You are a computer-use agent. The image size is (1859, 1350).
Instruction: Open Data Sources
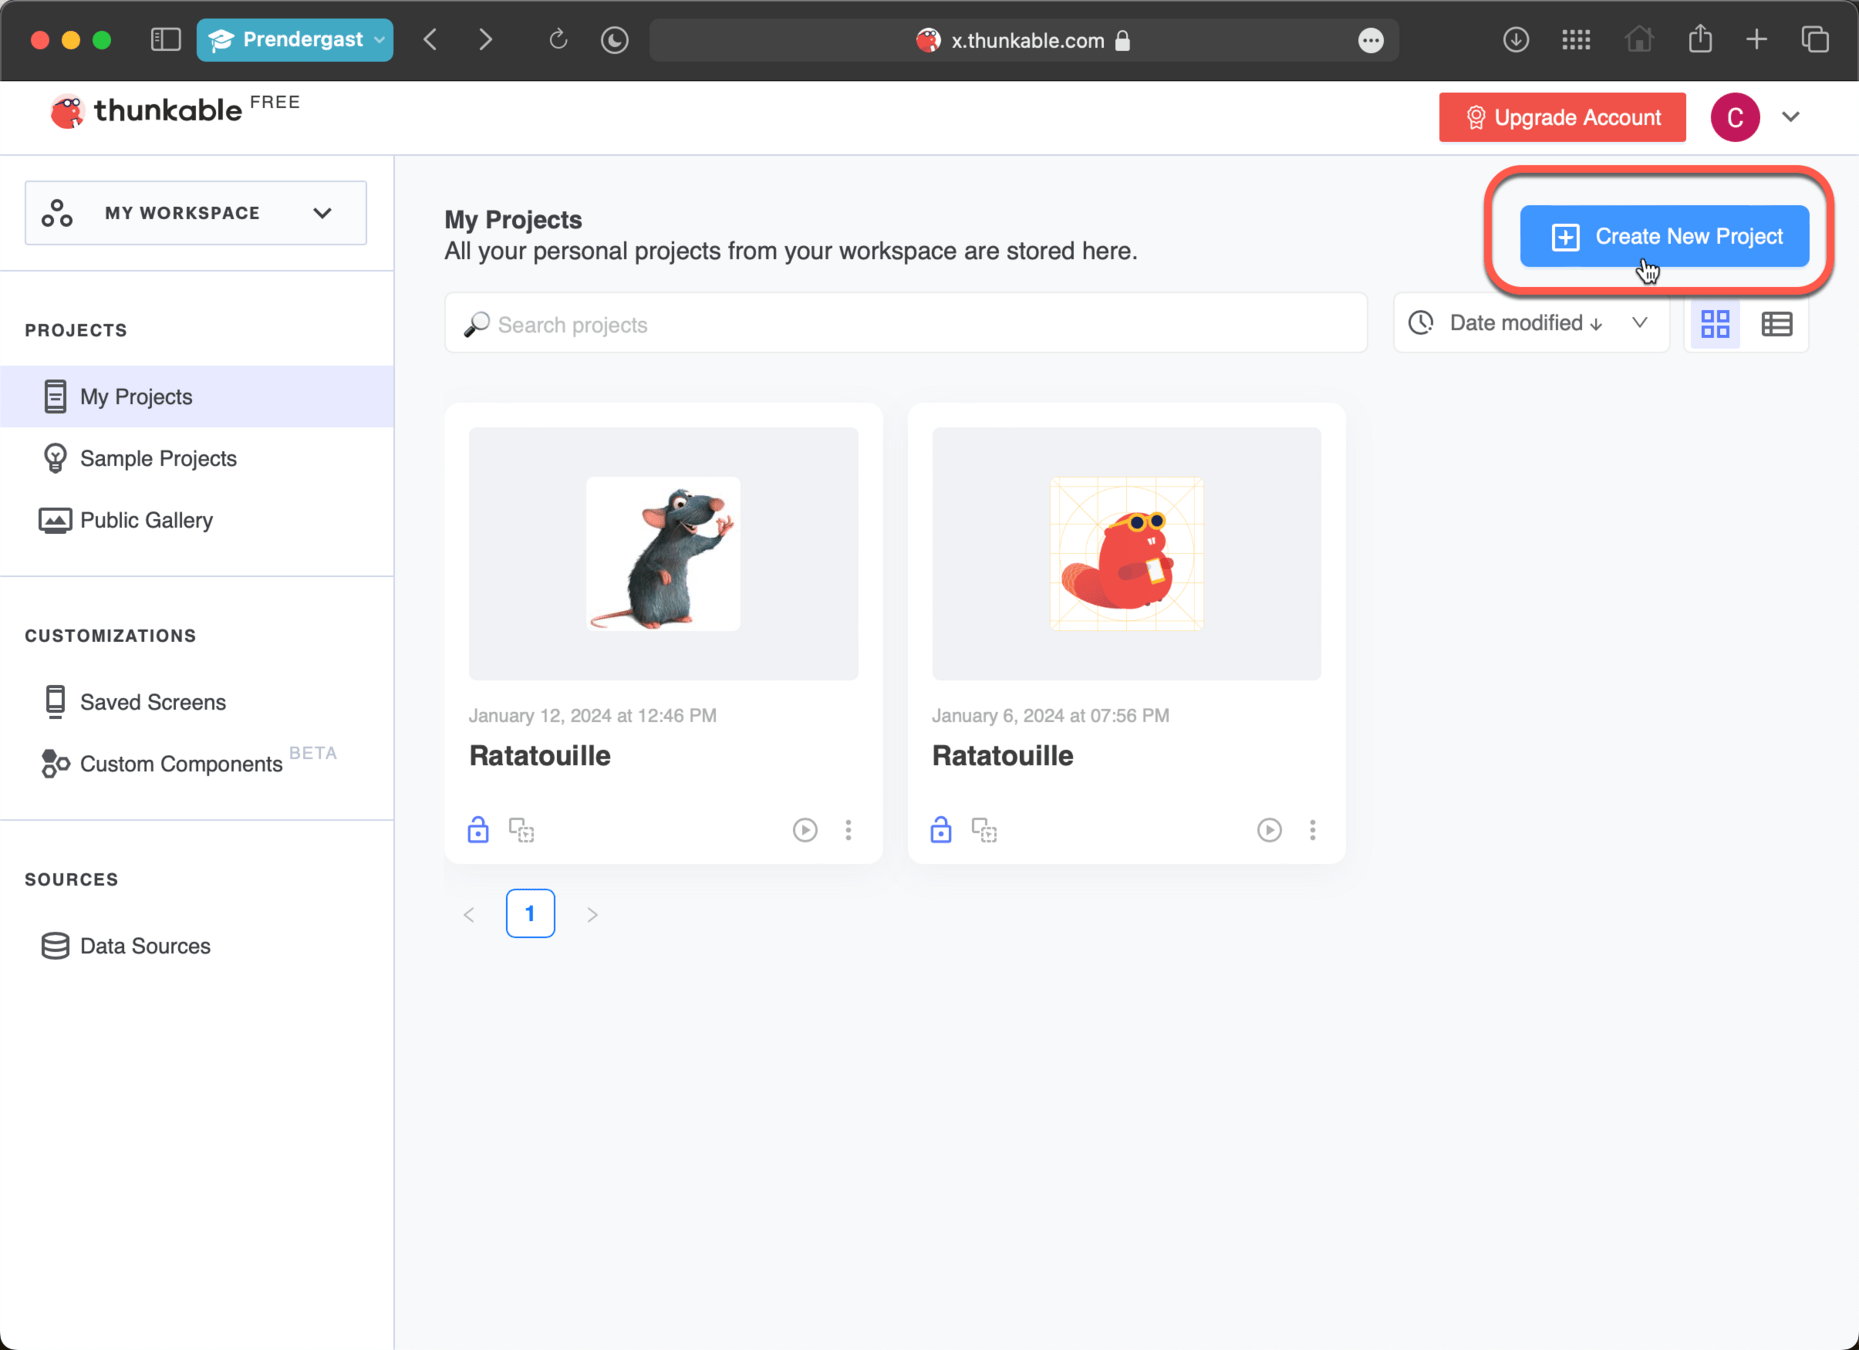[145, 945]
